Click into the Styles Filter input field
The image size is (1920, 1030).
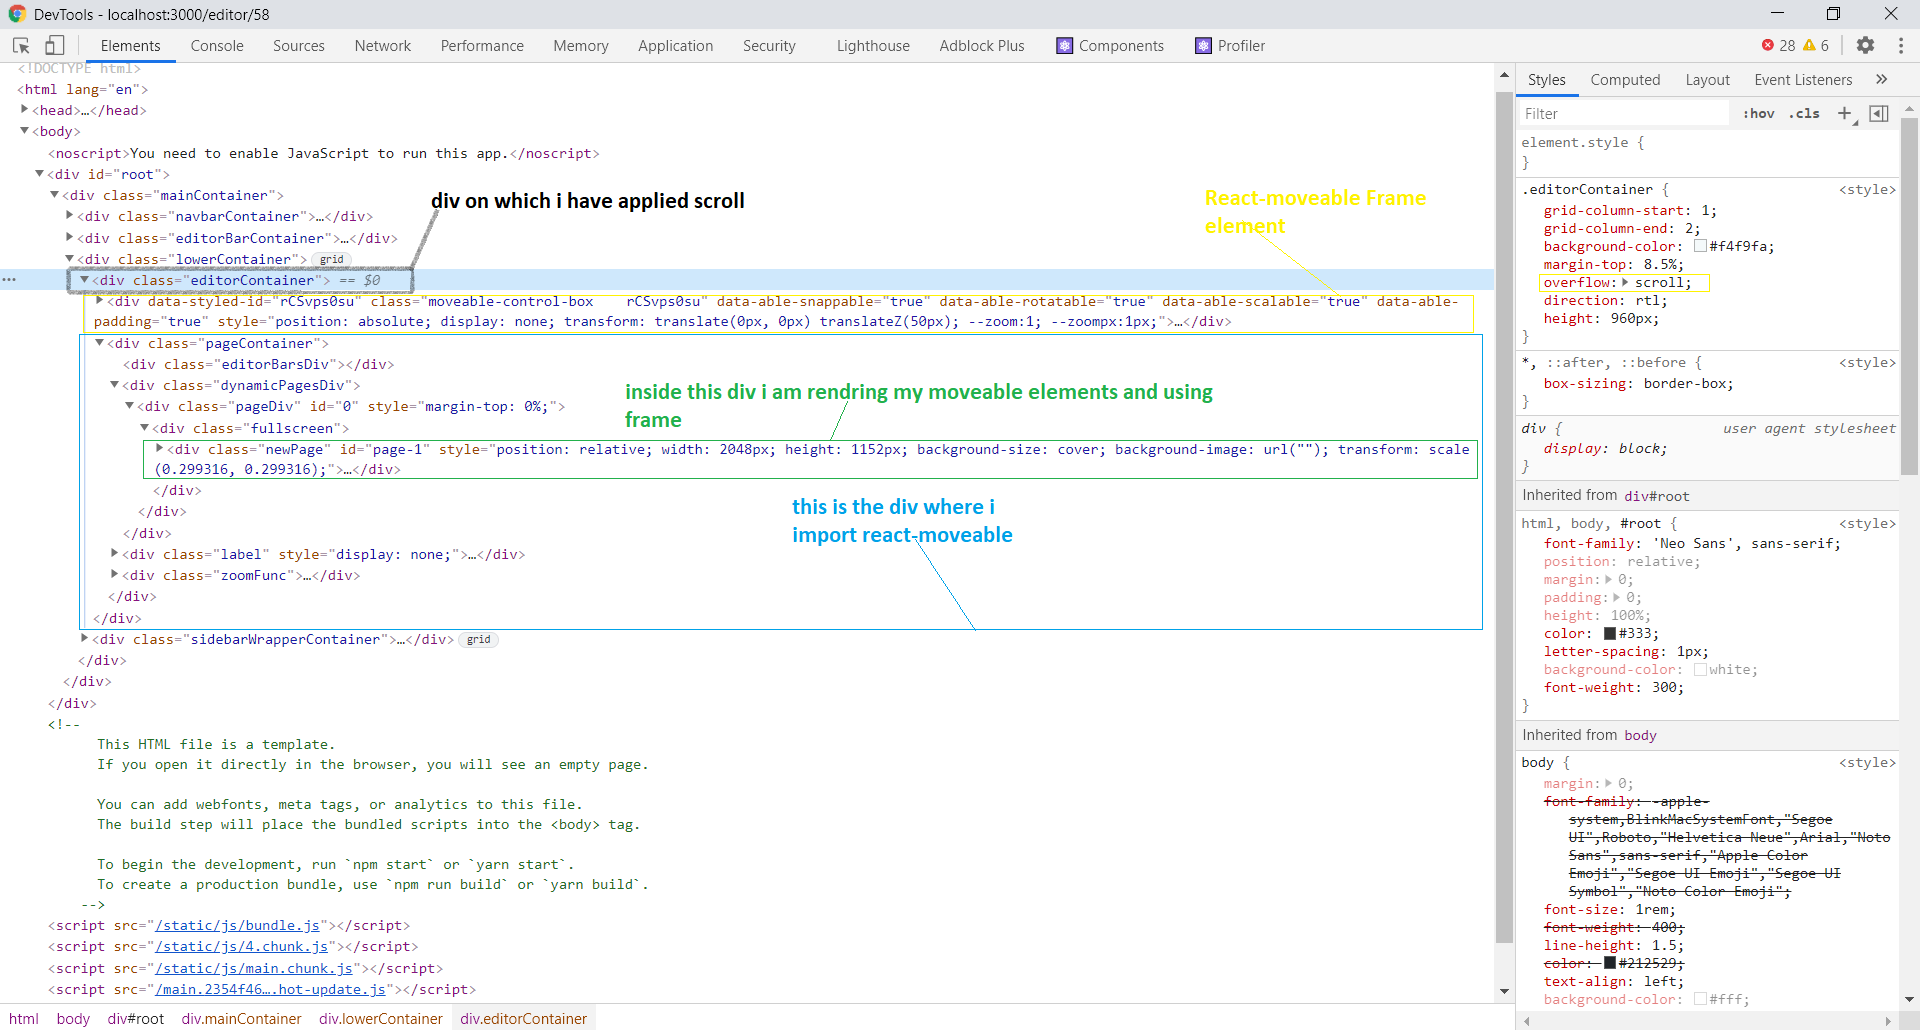tap(1623, 114)
